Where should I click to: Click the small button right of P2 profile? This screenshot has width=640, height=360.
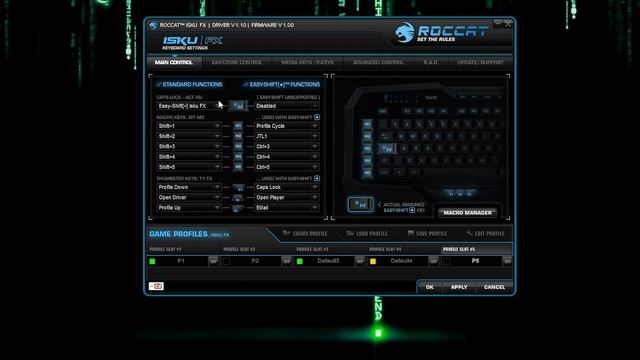coord(287,261)
